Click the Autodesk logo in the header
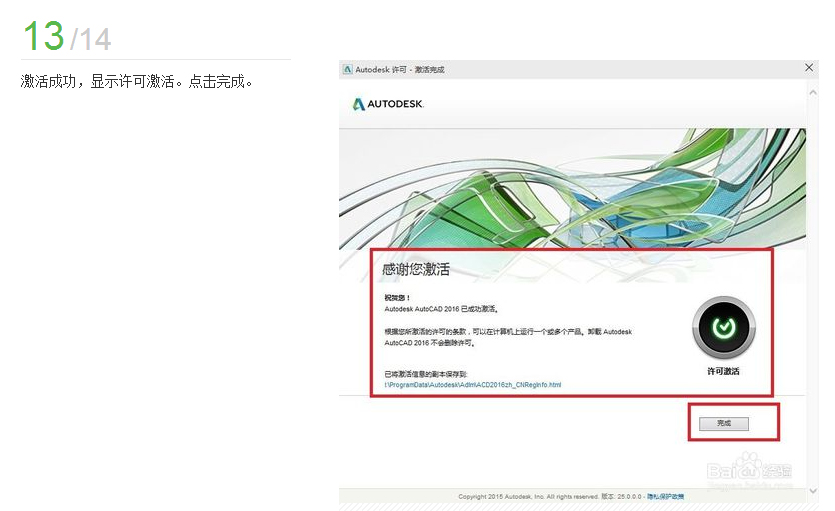Viewport: 835px width, 511px height. click(388, 104)
